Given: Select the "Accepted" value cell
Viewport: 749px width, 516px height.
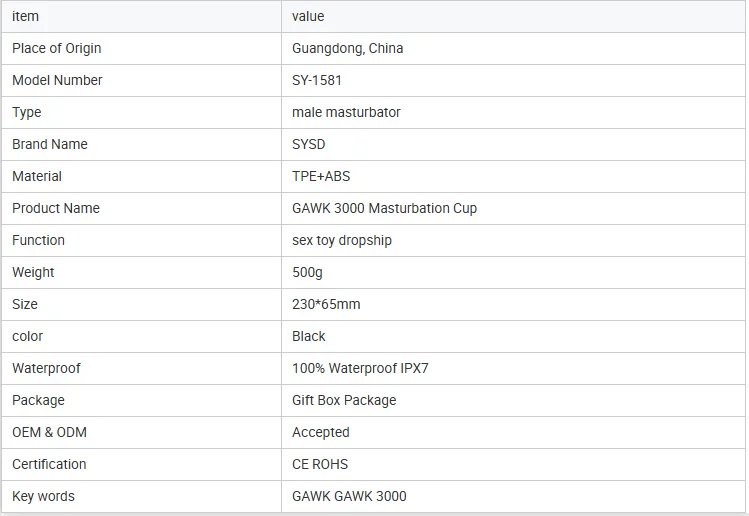Looking at the screenshot, I should click(320, 432).
